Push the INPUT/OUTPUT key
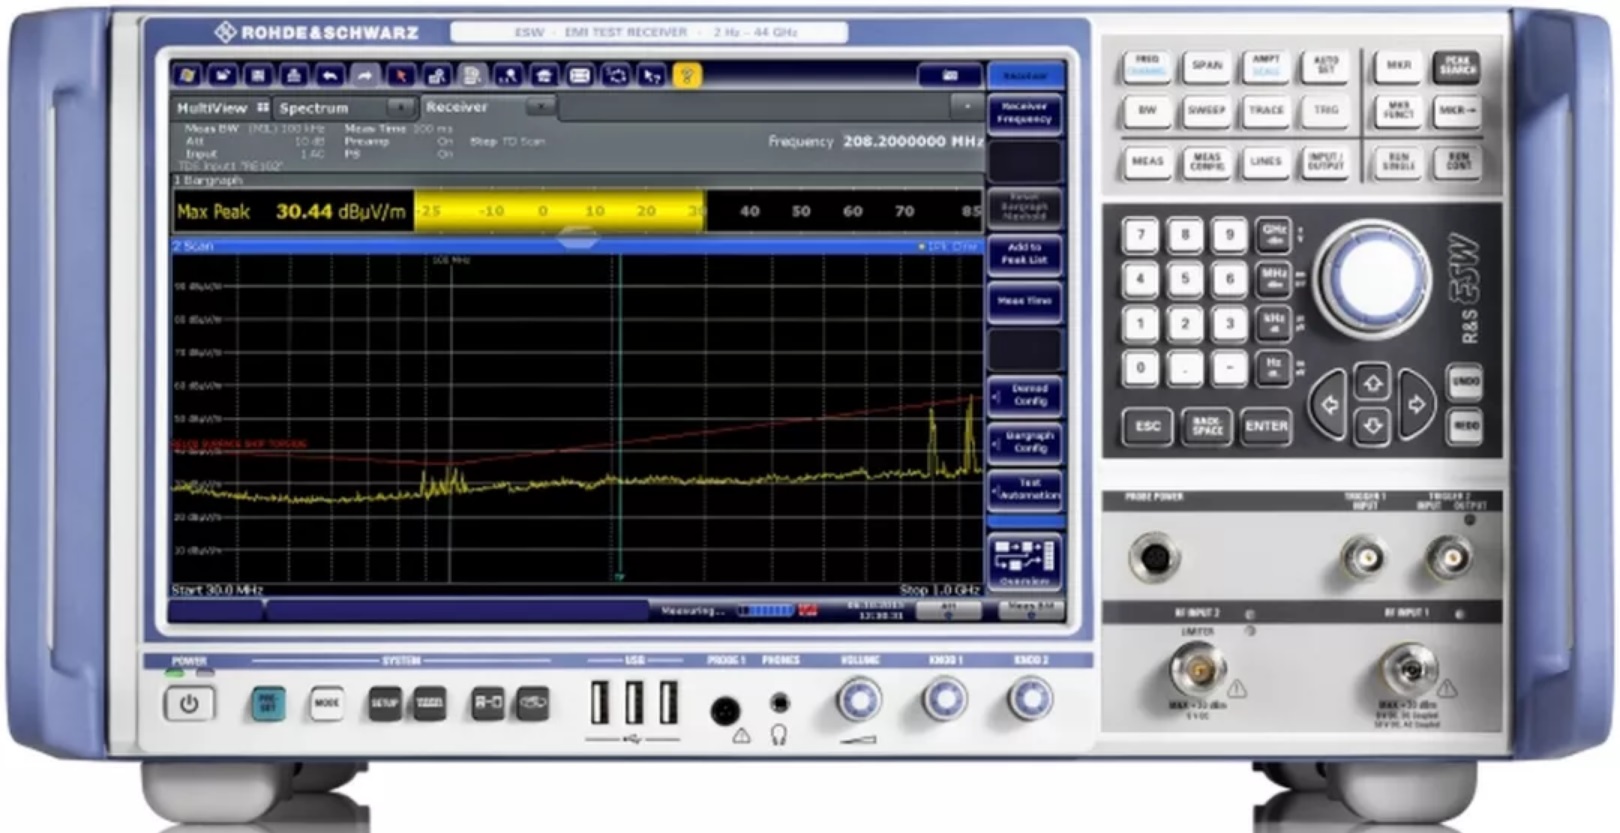Image resolution: width=1620 pixels, height=833 pixels. pyautogui.click(x=1325, y=162)
